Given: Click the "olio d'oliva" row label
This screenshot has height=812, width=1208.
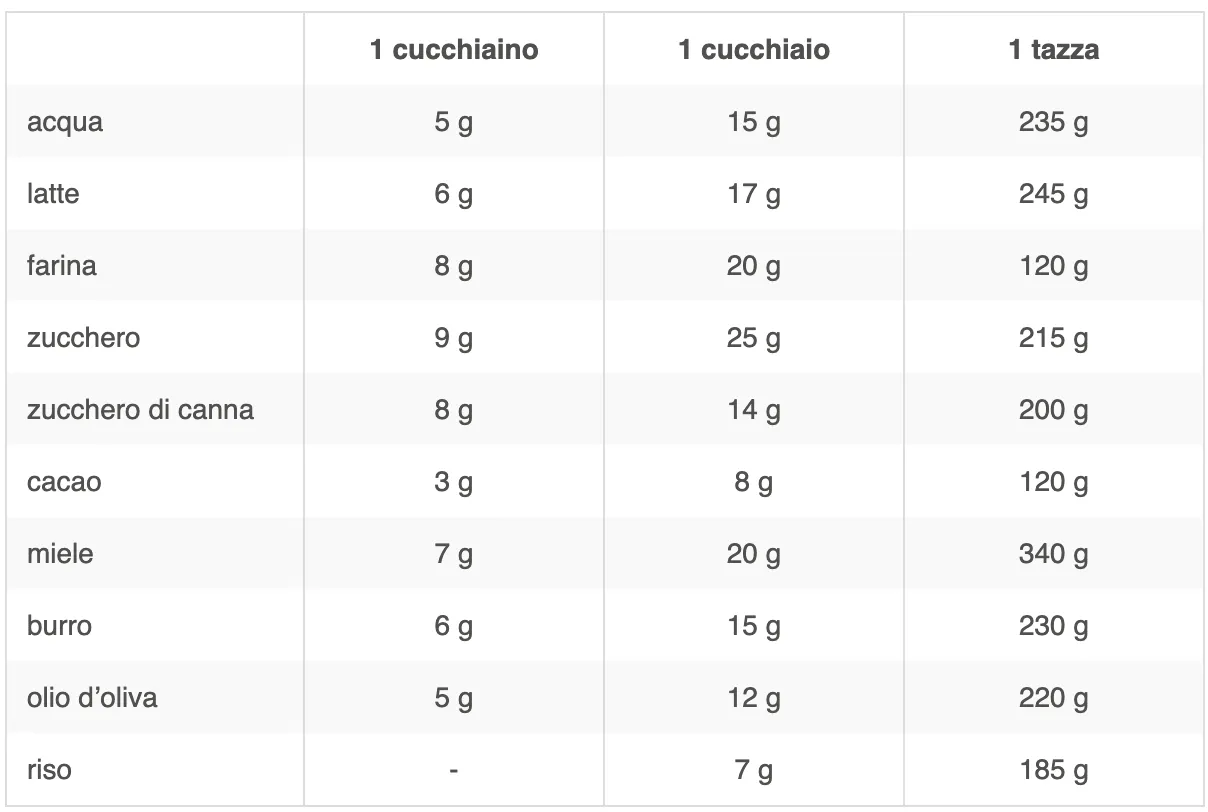Looking at the screenshot, I should coord(92,697).
